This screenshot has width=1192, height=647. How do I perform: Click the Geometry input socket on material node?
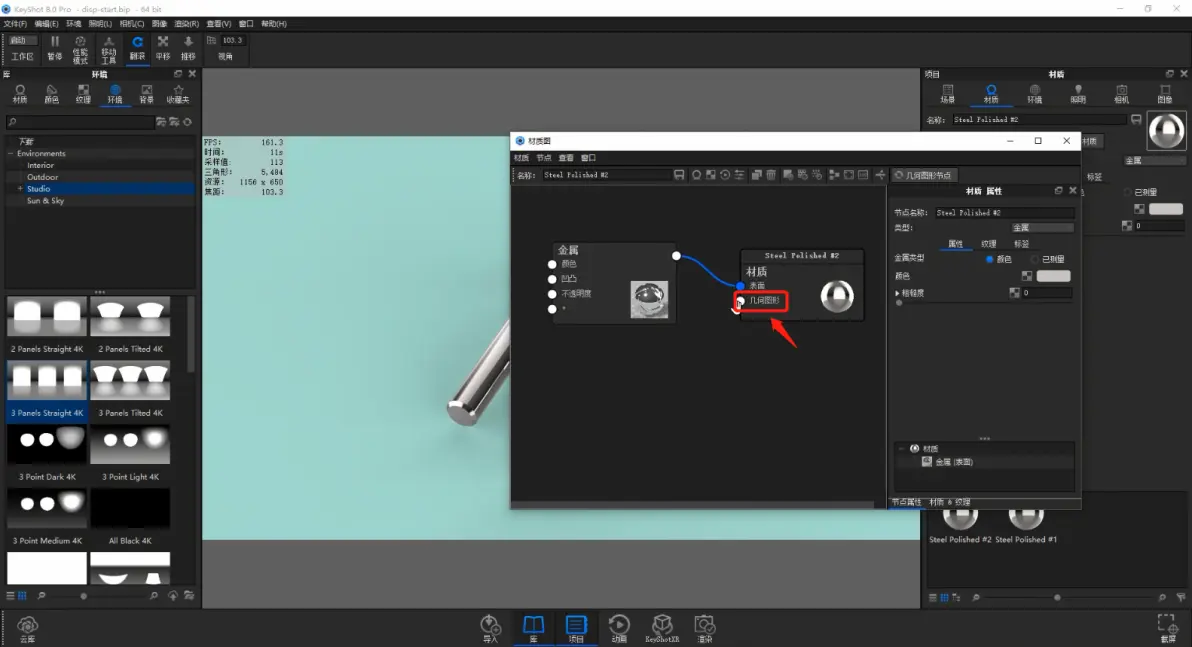point(741,301)
